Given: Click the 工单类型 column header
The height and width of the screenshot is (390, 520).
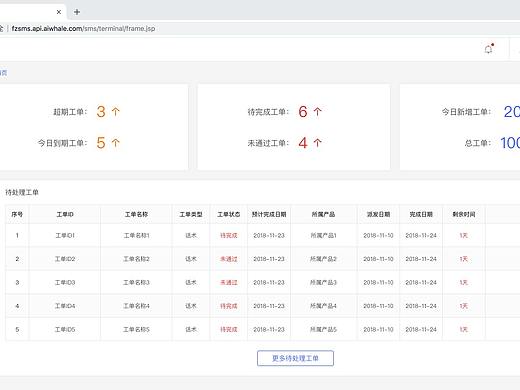Looking at the screenshot, I should tap(191, 214).
